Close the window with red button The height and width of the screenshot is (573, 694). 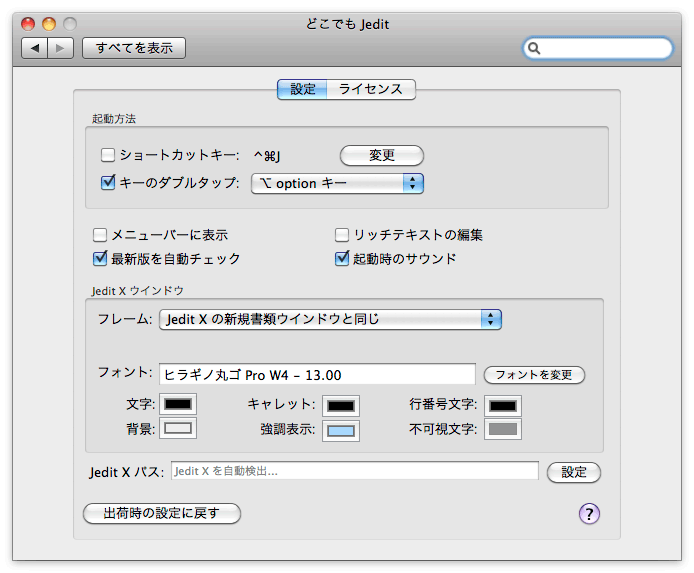tap(28, 23)
